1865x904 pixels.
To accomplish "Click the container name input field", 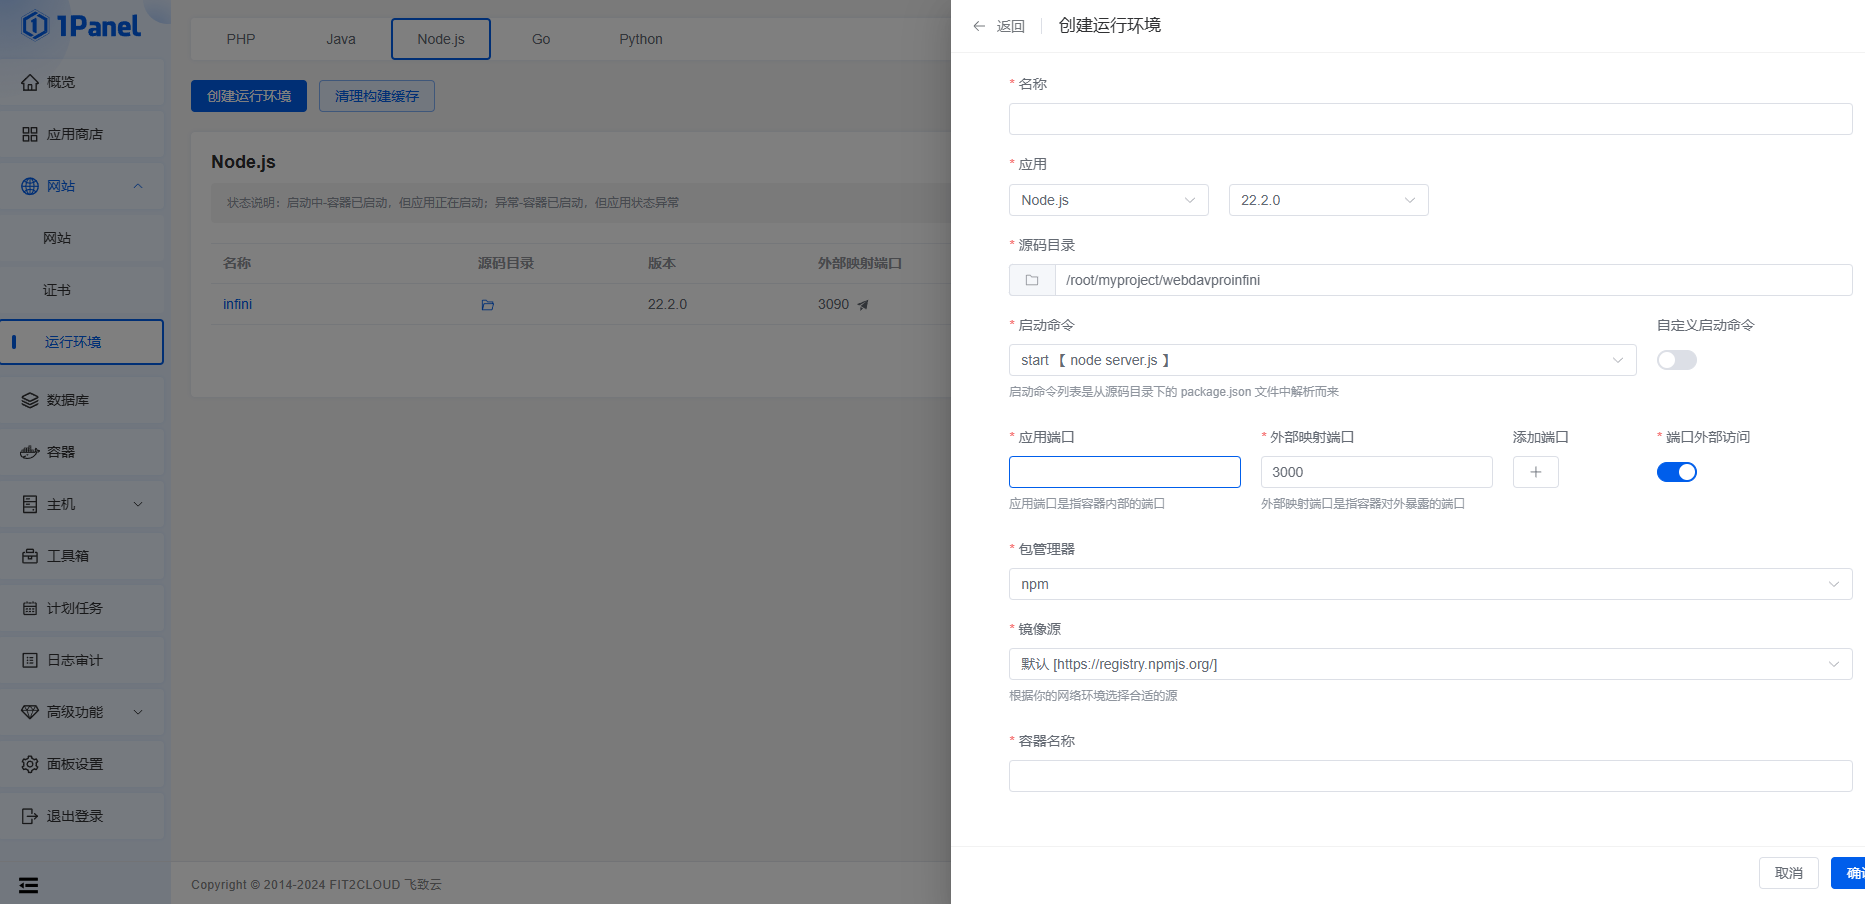I will tap(1430, 776).
